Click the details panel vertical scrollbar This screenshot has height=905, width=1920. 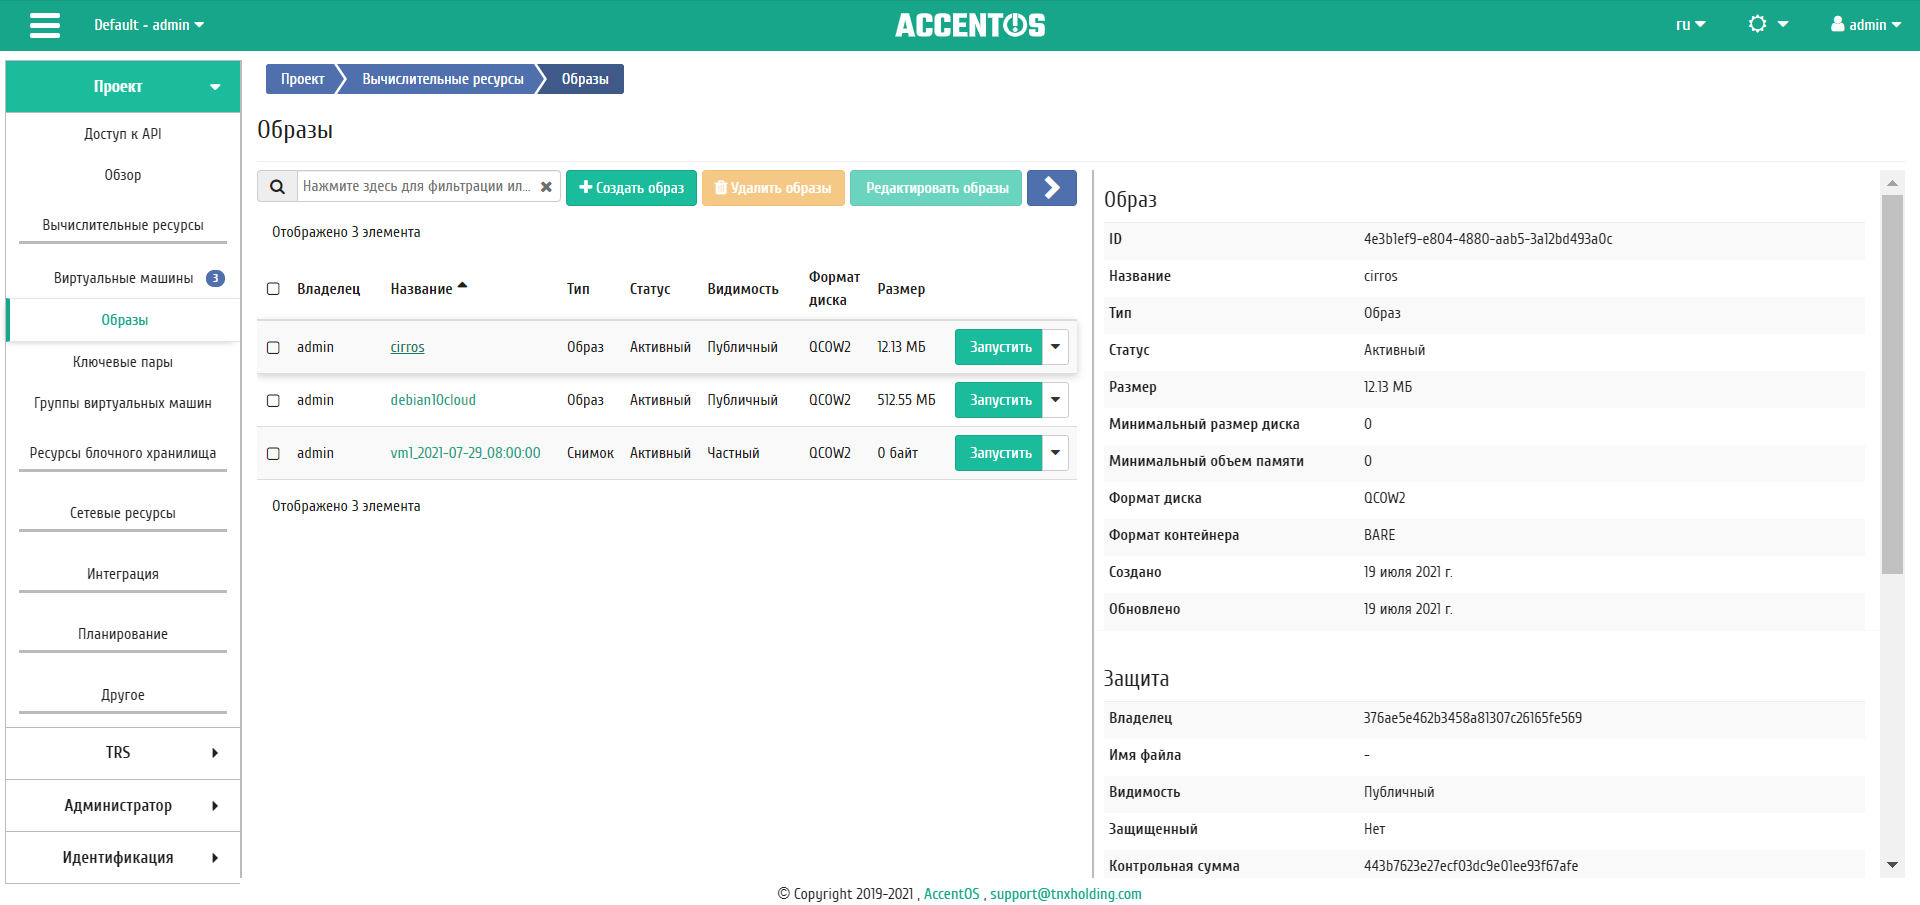click(1891, 385)
